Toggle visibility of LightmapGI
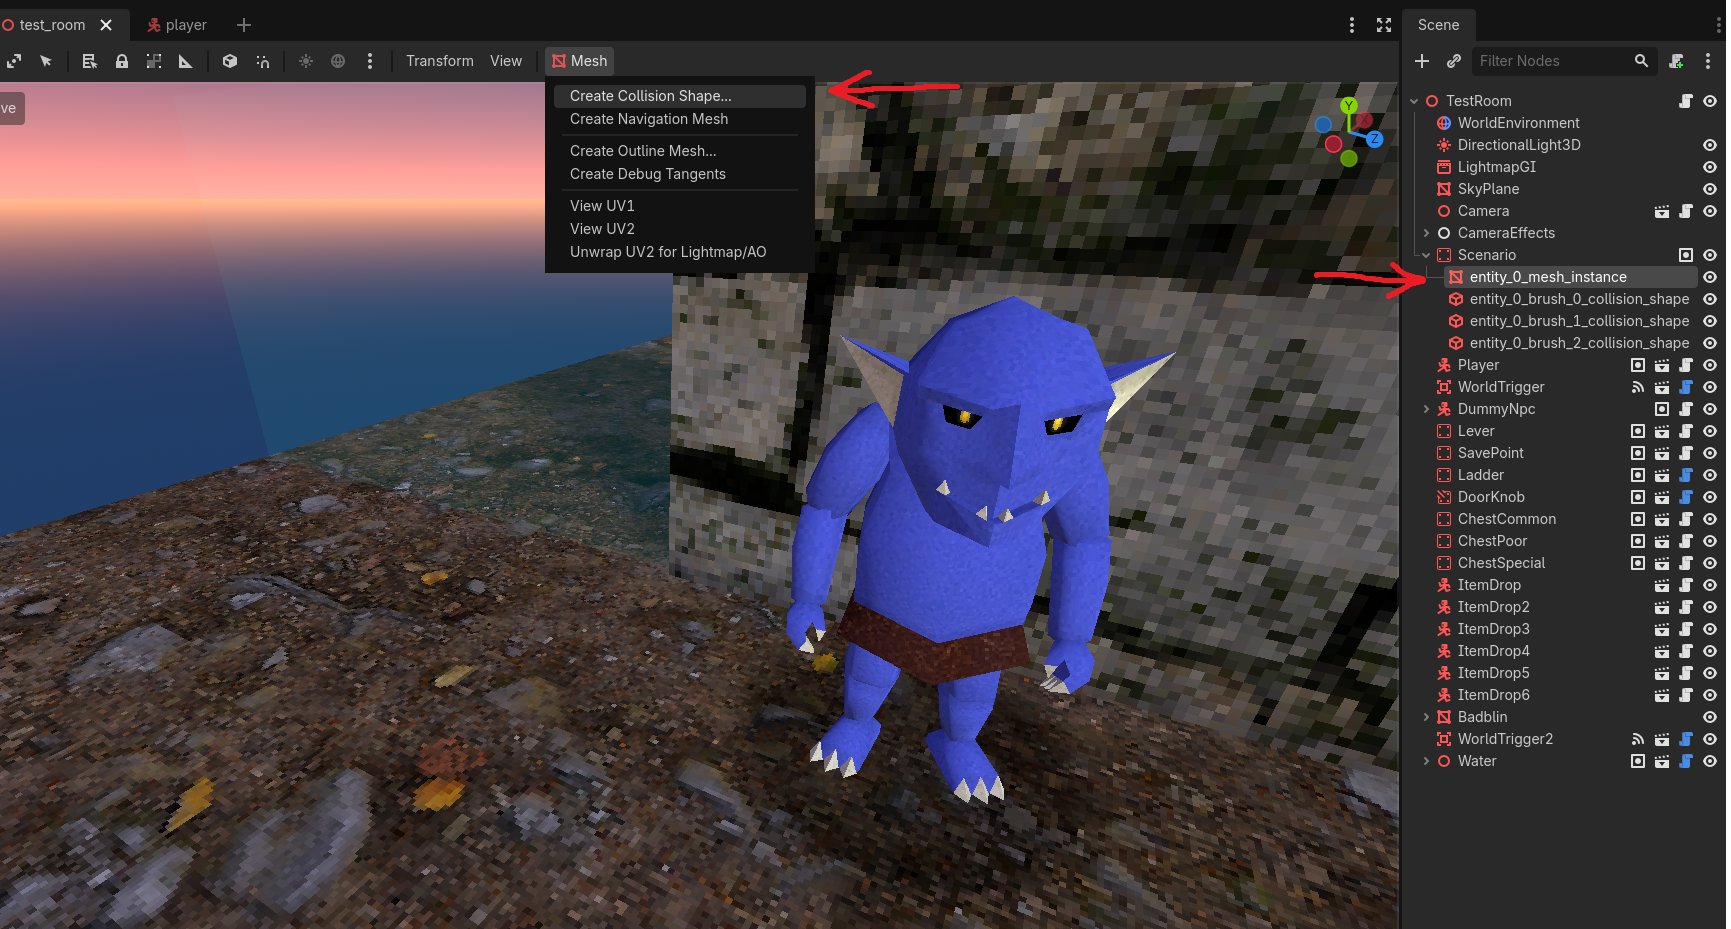Viewport: 1731px width, 929px height. (x=1710, y=167)
